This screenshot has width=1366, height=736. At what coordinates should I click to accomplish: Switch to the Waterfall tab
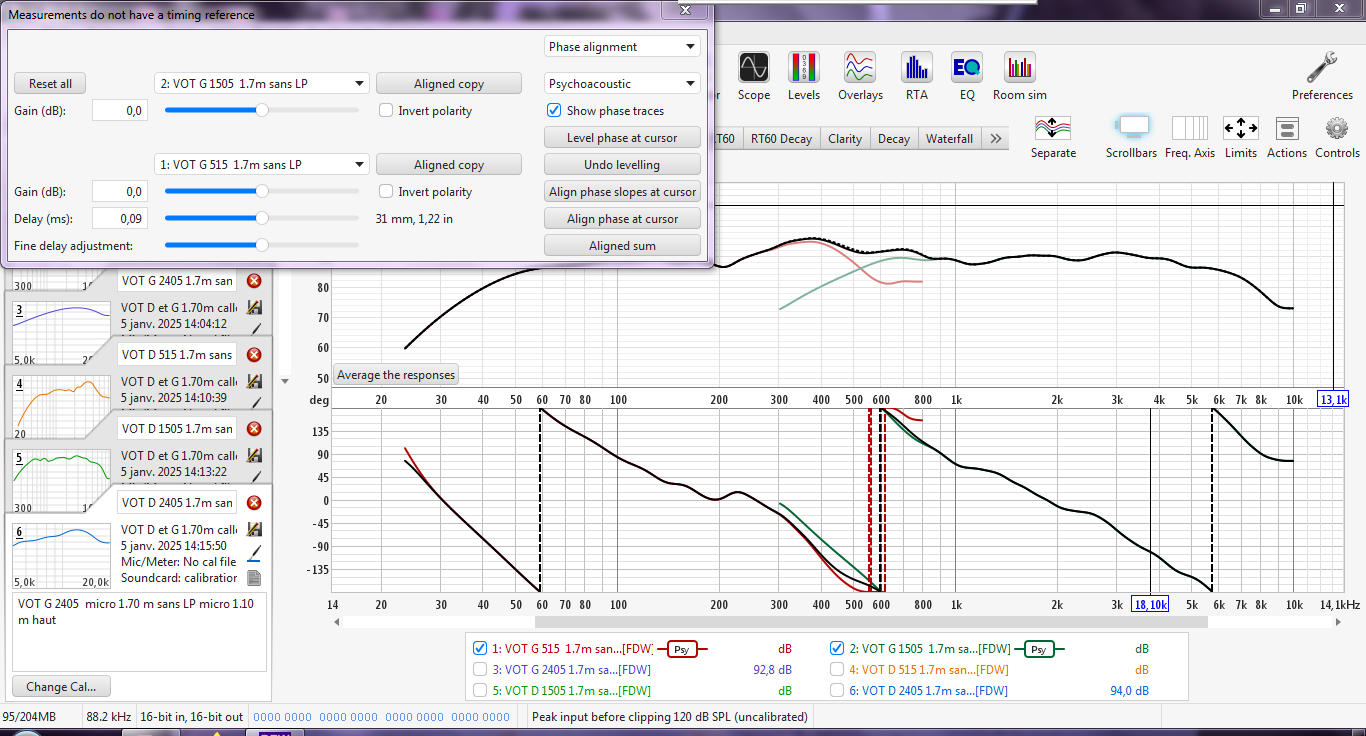[x=949, y=139]
